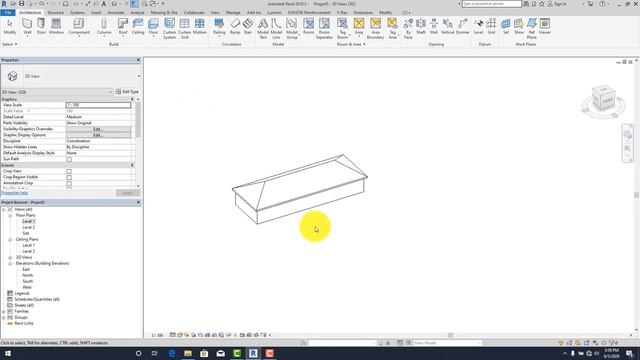Click the Model Line tool

(276, 29)
